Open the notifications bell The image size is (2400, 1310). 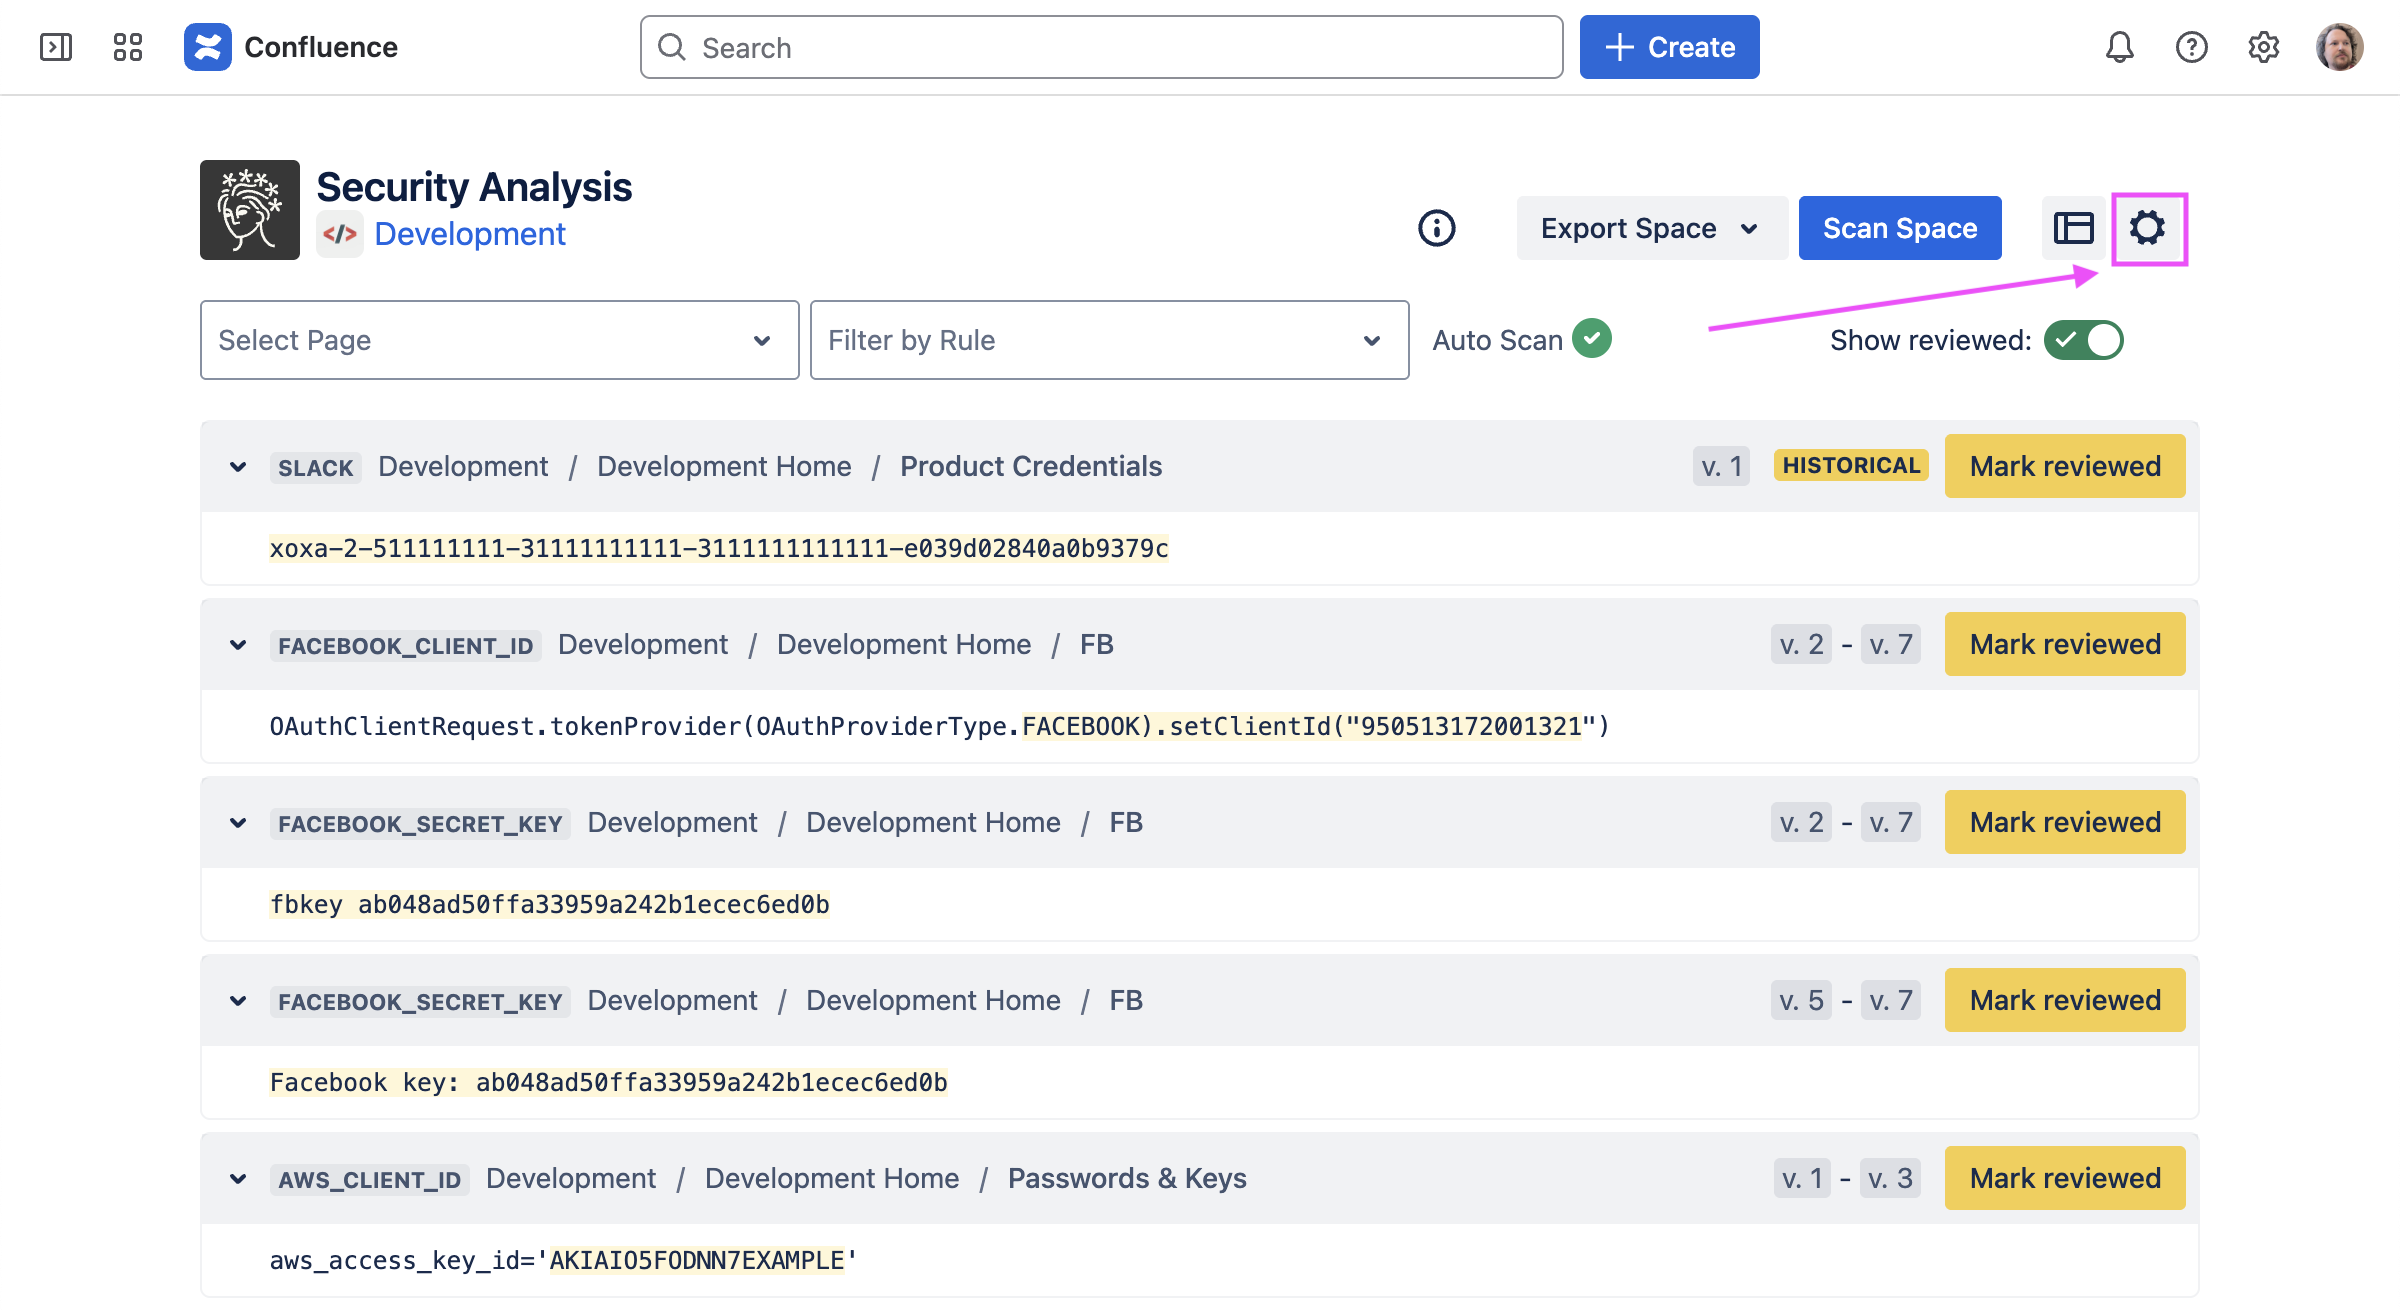point(2119,47)
